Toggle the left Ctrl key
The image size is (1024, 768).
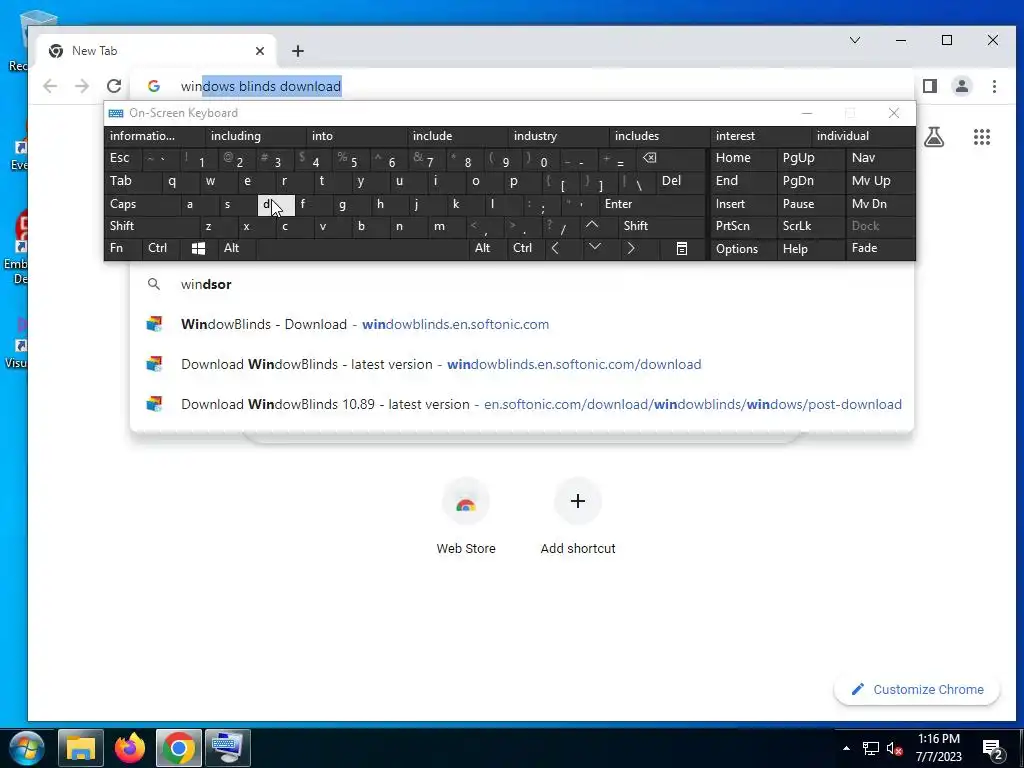click(160, 248)
